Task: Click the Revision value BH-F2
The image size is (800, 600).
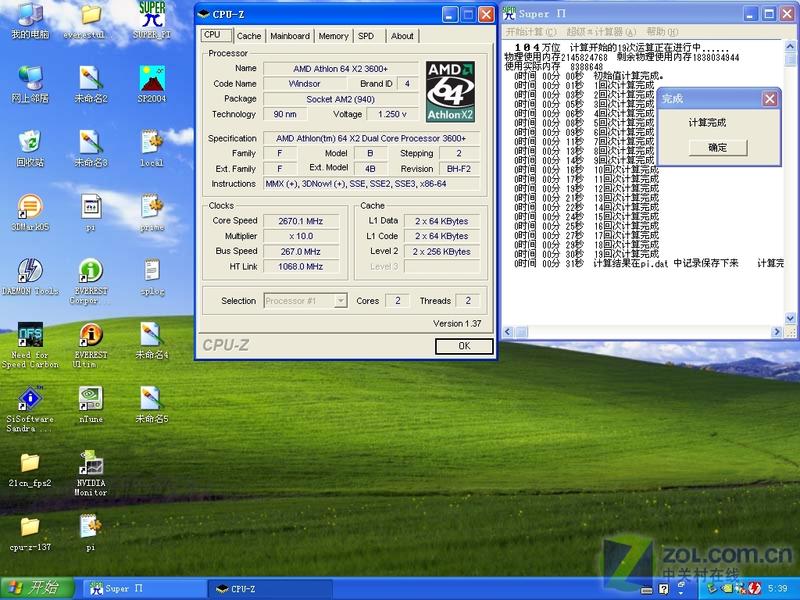Action: [459, 169]
